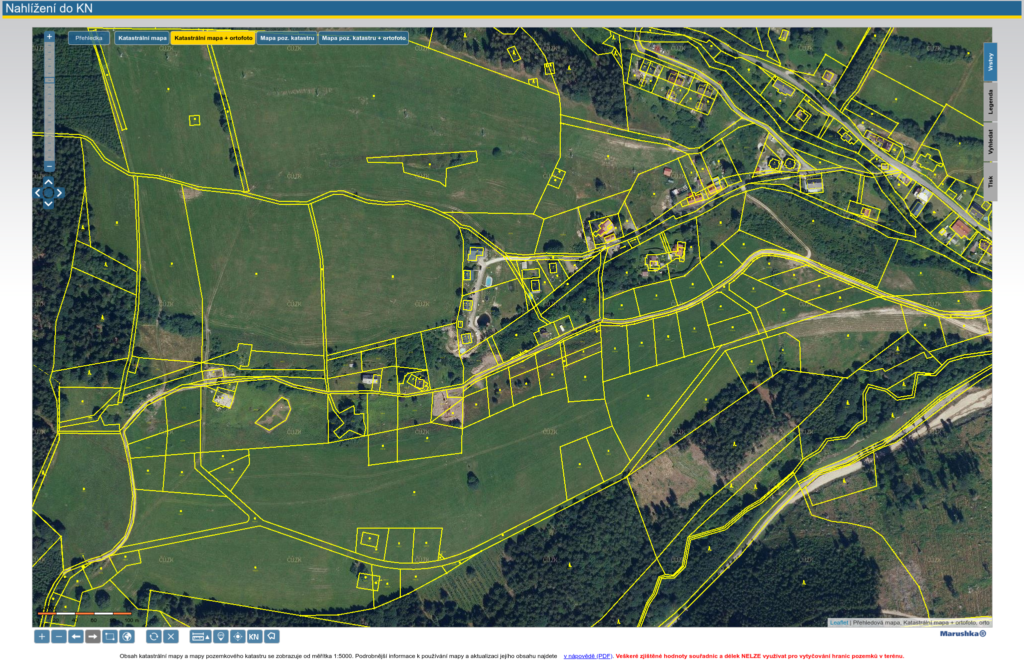Open the Vyhledat side tab
The image size is (1024, 662).
click(990, 142)
